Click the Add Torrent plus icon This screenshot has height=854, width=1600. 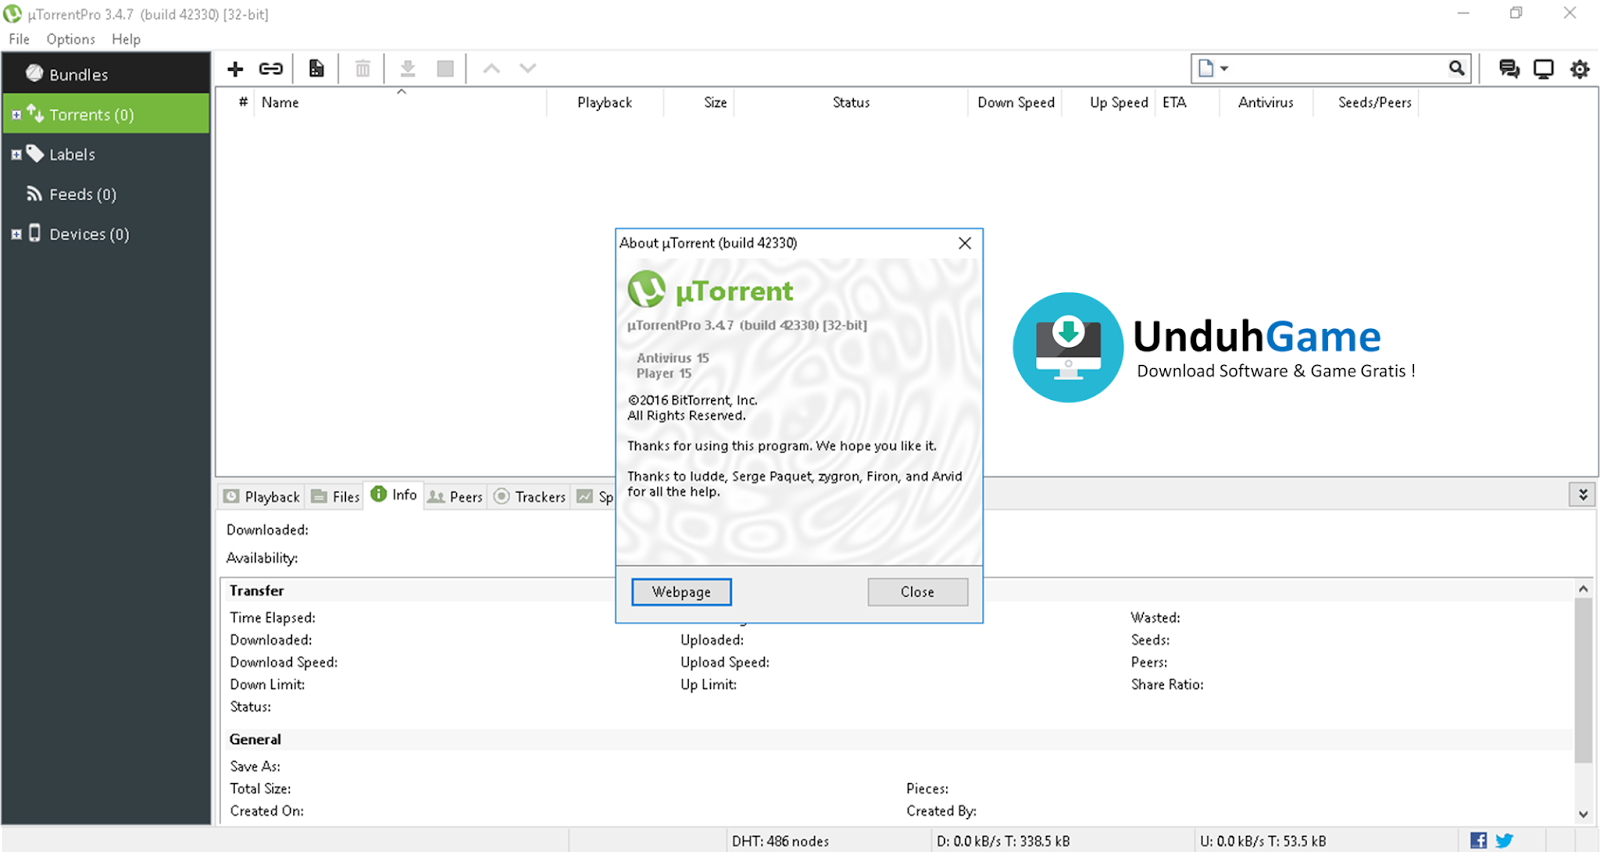pyautogui.click(x=235, y=69)
